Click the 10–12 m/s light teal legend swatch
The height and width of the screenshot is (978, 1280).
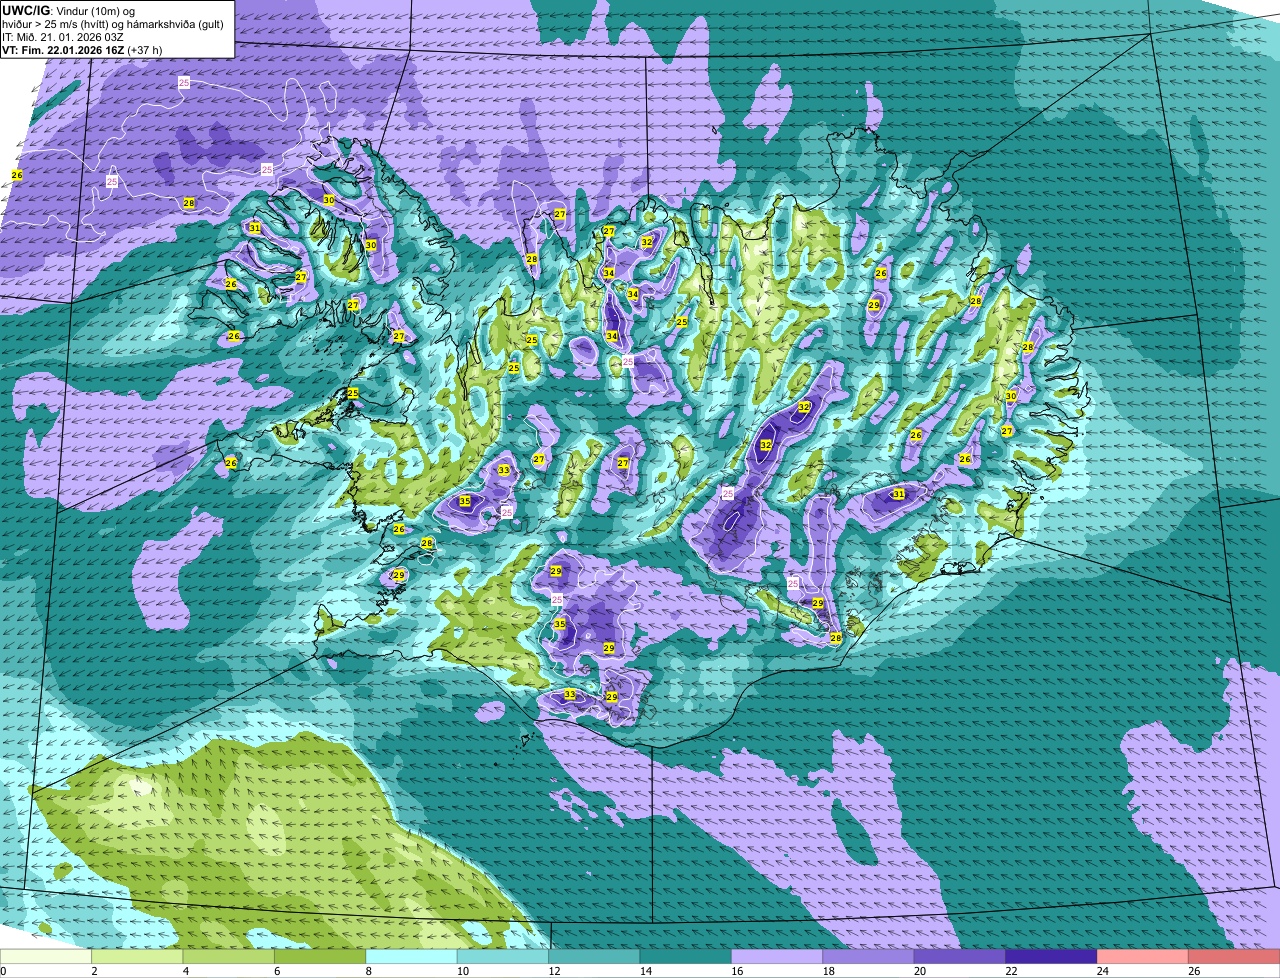coord(503,957)
